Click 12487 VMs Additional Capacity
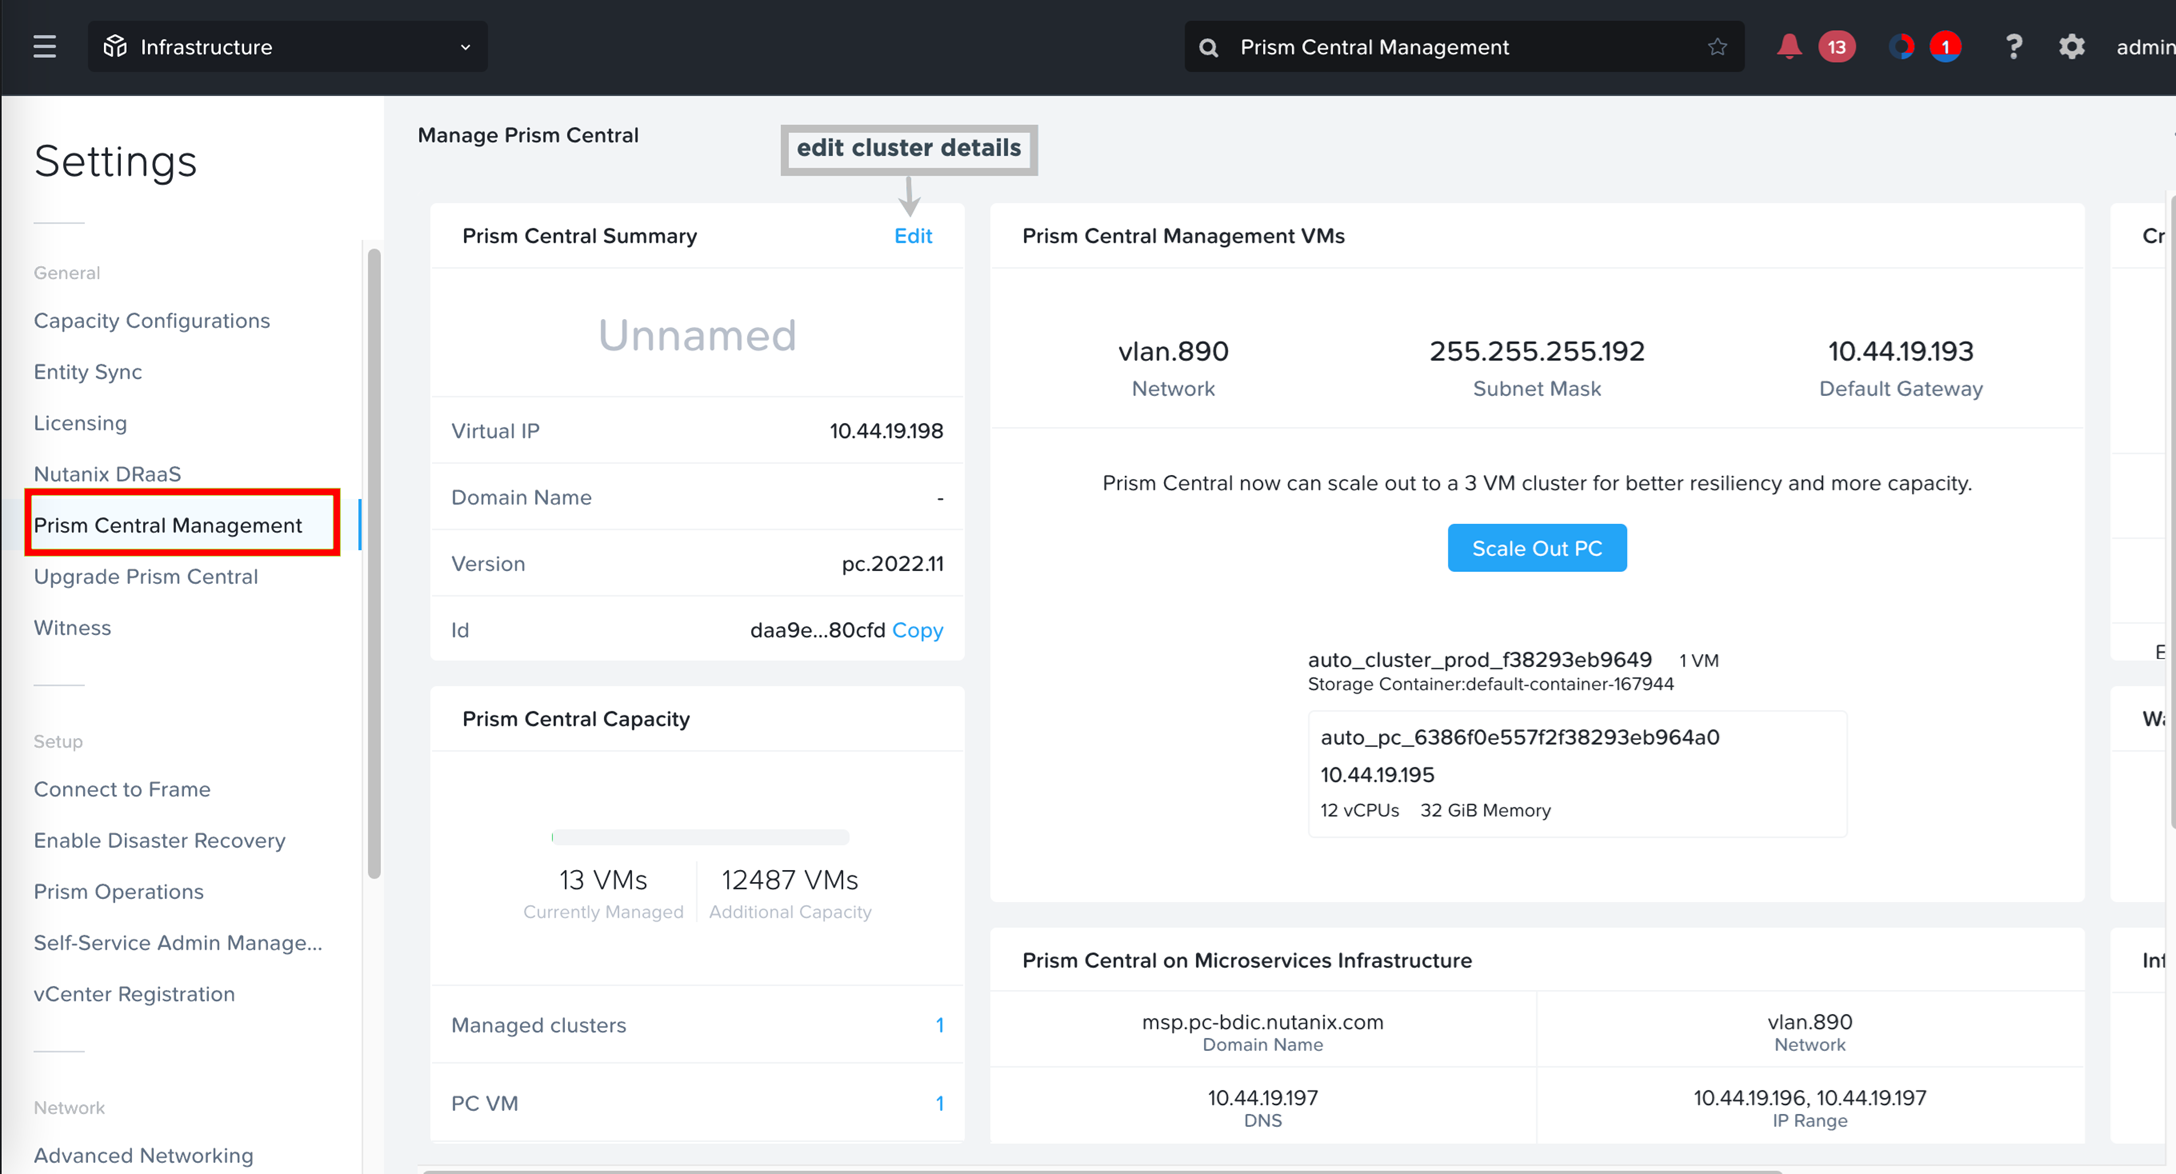The width and height of the screenshot is (2176, 1174). (x=790, y=891)
